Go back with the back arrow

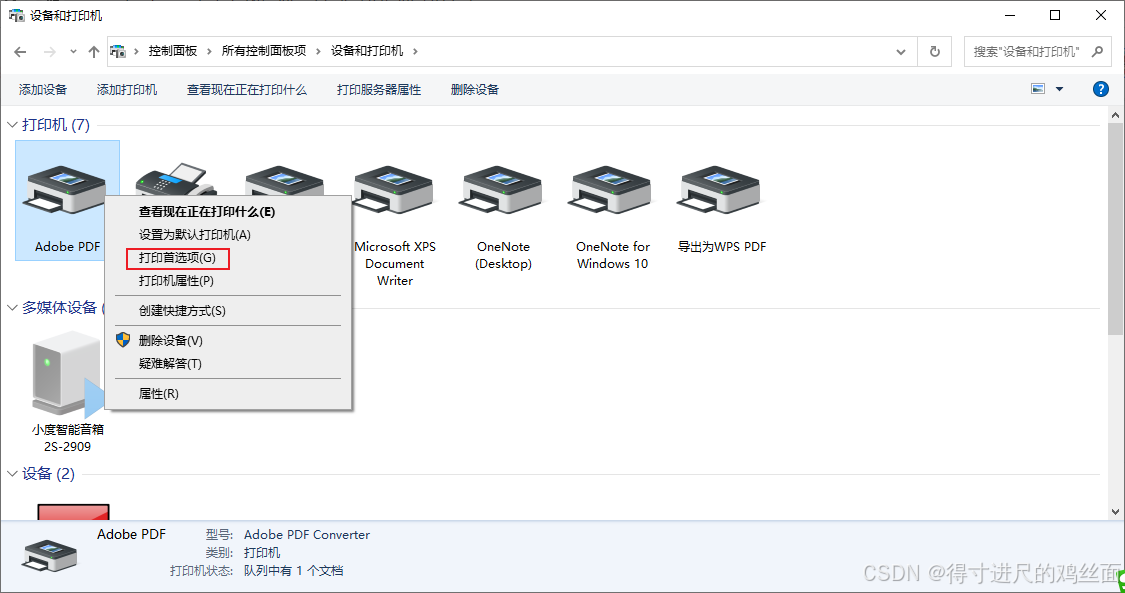tap(20, 52)
